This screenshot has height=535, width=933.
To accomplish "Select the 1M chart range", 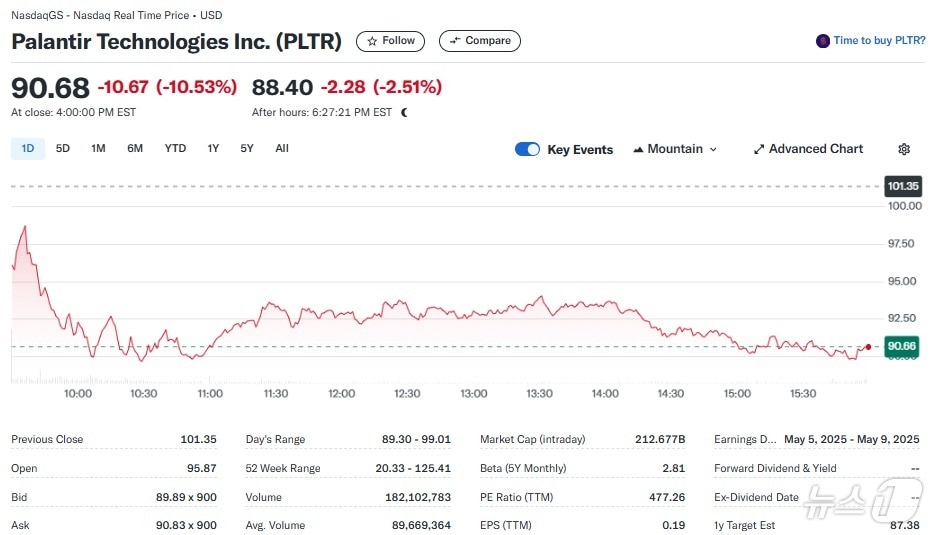I will (98, 149).
